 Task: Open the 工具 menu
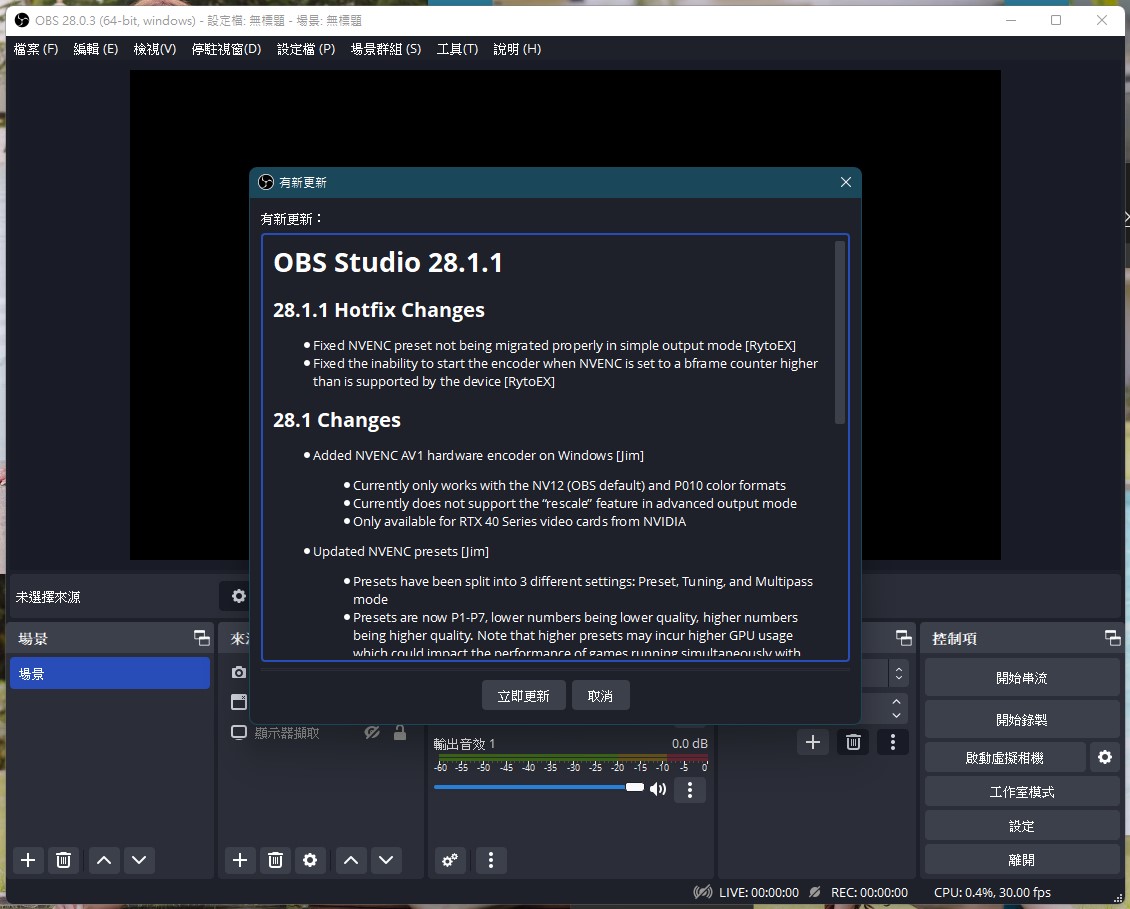[x=457, y=48]
